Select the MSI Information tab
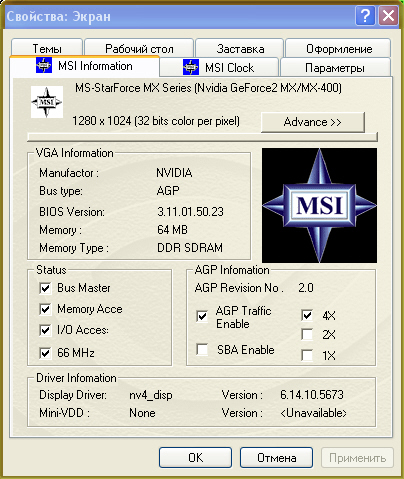 coord(85,66)
